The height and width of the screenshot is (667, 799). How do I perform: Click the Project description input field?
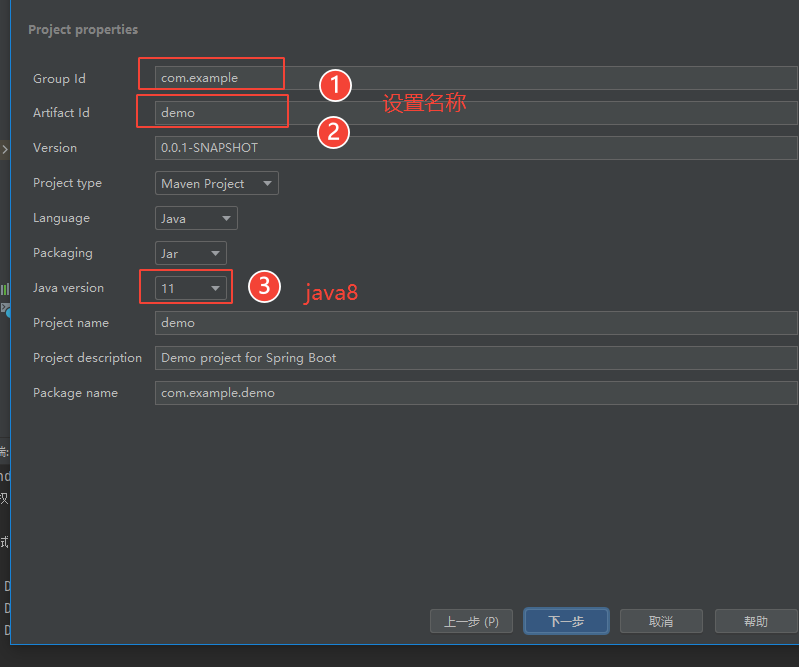[476, 358]
